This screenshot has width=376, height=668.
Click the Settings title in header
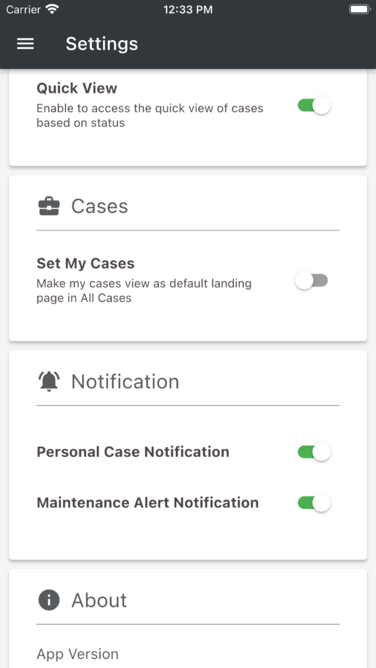pos(102,44)
